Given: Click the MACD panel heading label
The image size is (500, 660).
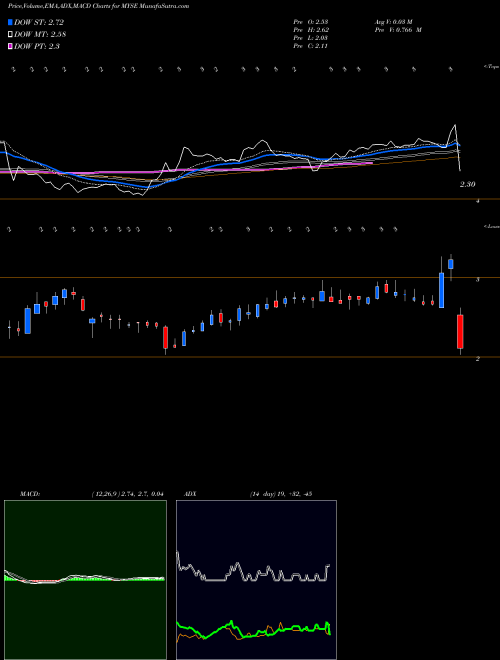Looking at the screenshot, I should point(30,494).
